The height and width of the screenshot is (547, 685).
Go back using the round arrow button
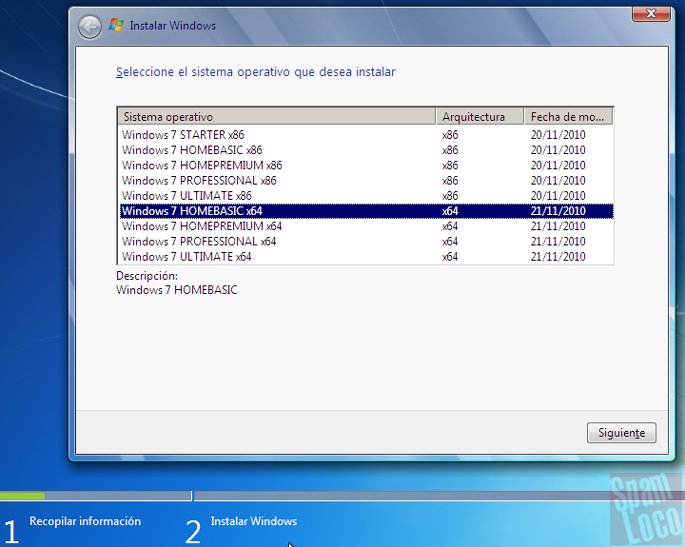click(90, 27)
